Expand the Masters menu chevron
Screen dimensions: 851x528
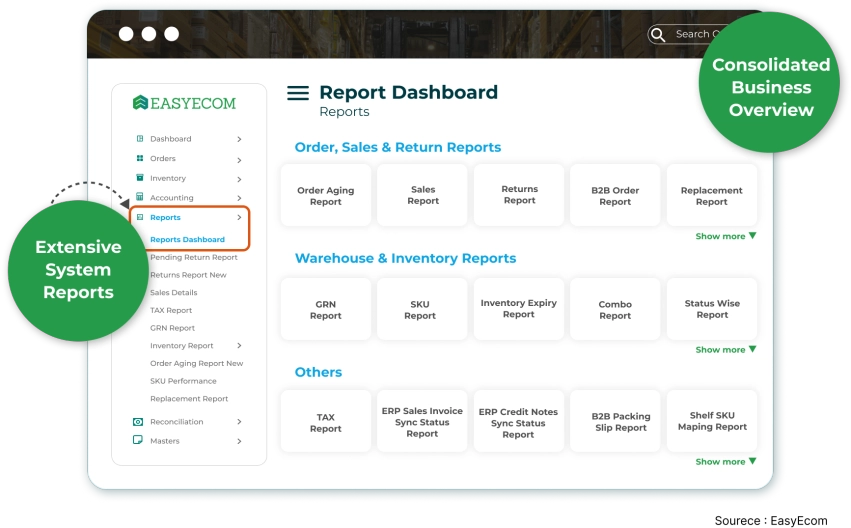click(239, 441)
